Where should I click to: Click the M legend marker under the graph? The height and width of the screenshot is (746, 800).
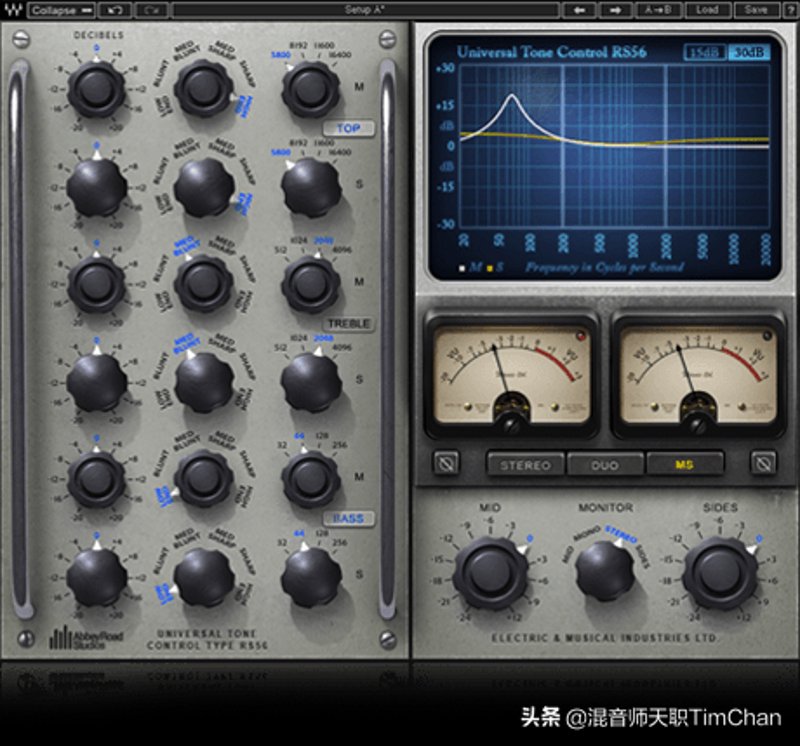point(462,268)
